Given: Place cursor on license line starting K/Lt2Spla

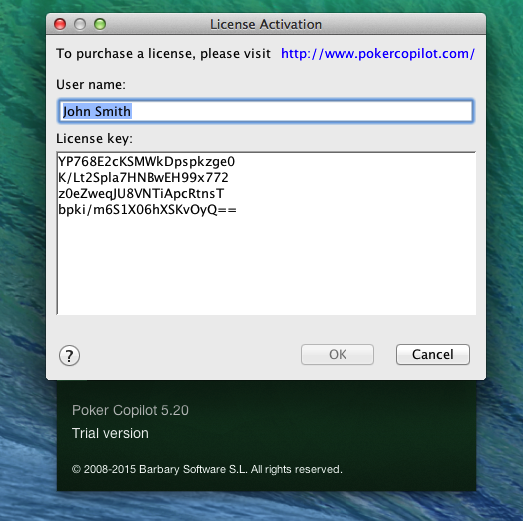Looking at the screenshot, I should (143, 177).
